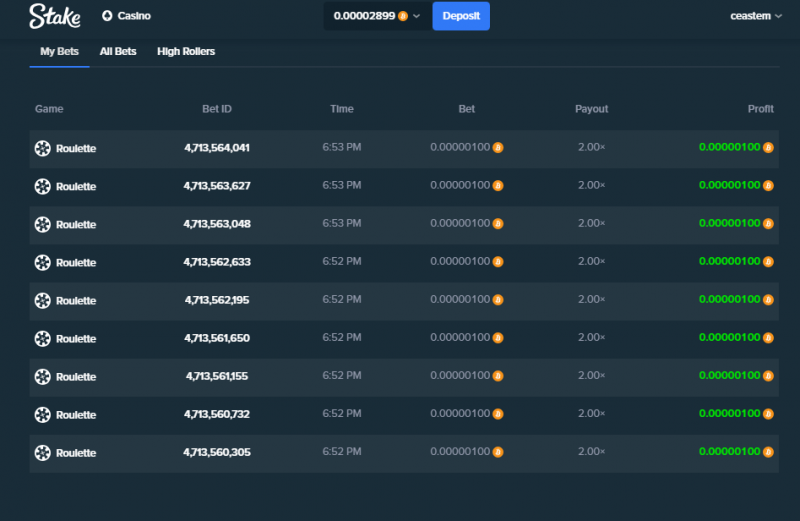This screenshot has height=521, width=800.
Task: Open bet ID 4,713,562,195
Action: 217,300
